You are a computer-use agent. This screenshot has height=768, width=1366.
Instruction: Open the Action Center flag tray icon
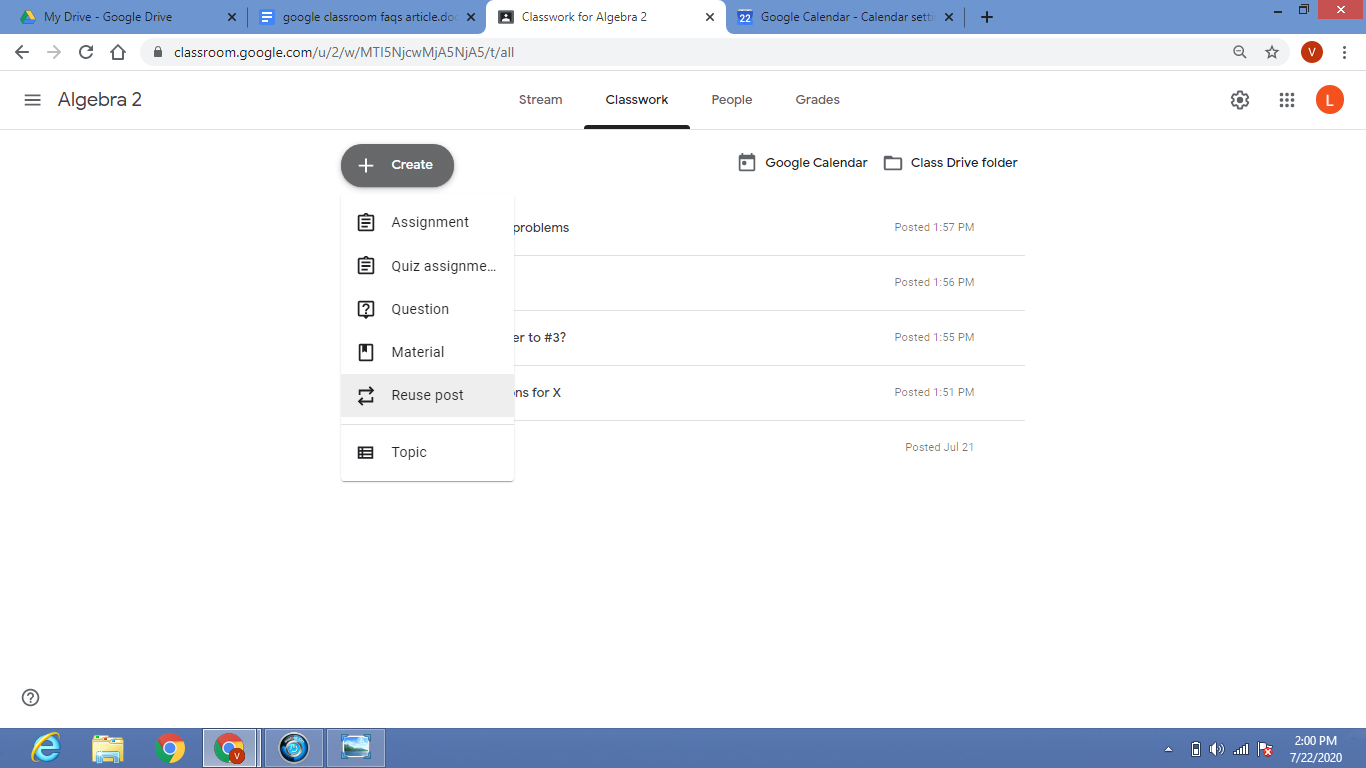coord(1265,749)
